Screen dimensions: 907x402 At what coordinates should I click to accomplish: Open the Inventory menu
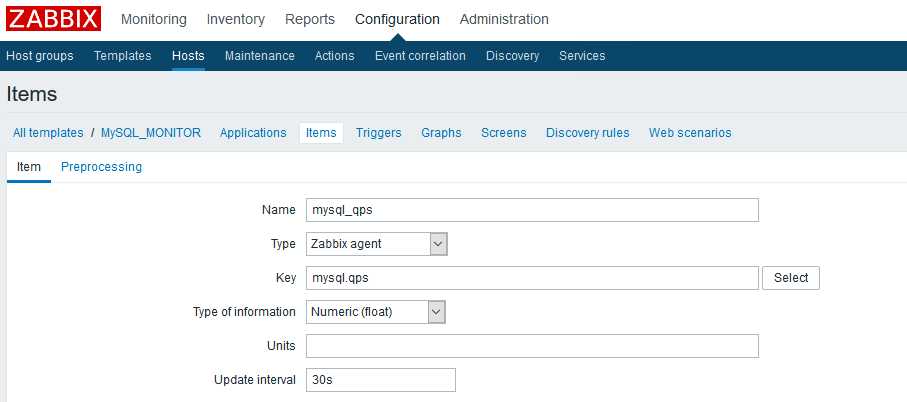click(x=235, y=19)
